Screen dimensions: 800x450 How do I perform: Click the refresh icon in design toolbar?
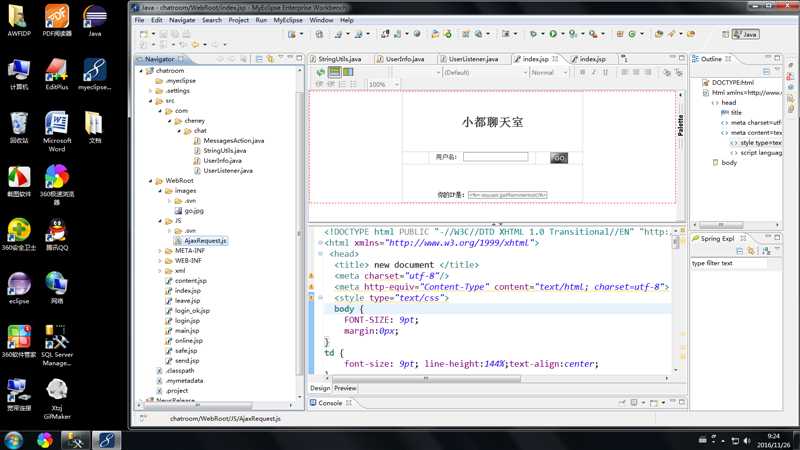tap(320, 72)
